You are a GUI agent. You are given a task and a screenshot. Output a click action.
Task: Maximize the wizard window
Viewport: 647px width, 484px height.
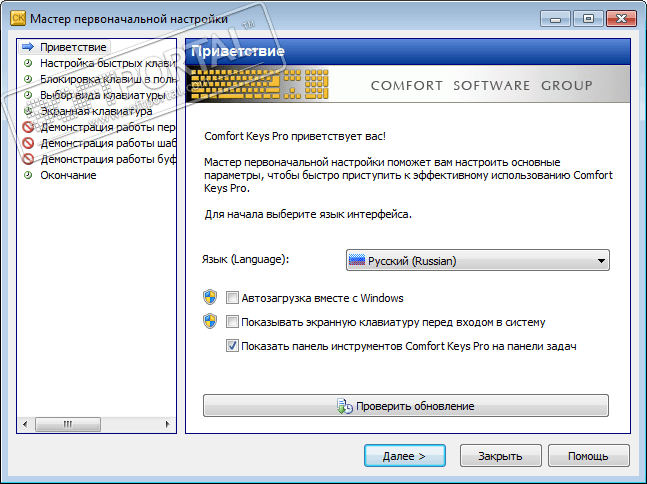click(588, 19)
